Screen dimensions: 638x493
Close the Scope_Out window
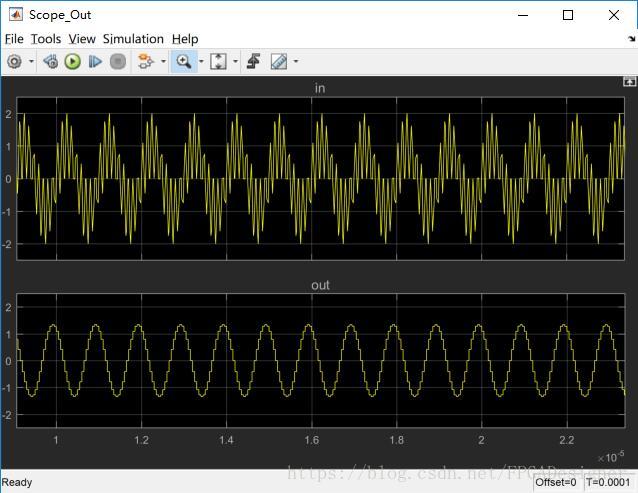[614, 15]
